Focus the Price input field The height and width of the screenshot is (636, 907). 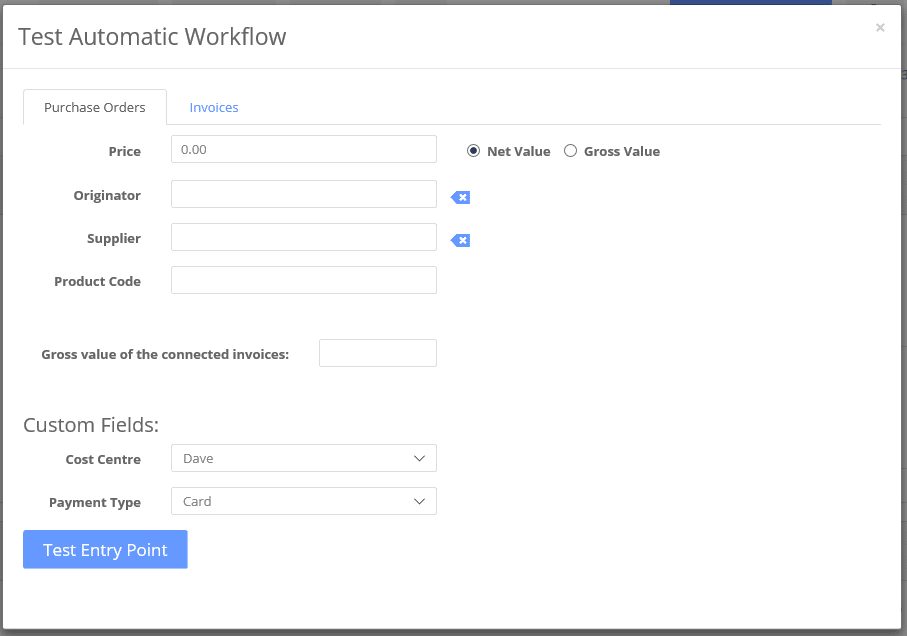(x=304, y=149)
